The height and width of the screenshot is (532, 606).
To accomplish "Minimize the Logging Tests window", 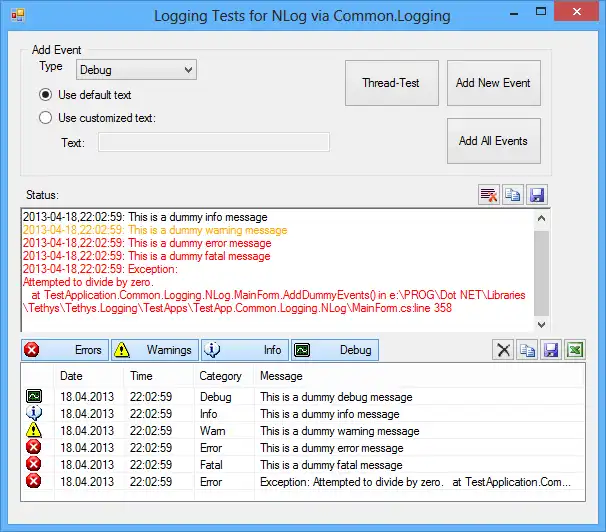I will (x=514, y=13).
